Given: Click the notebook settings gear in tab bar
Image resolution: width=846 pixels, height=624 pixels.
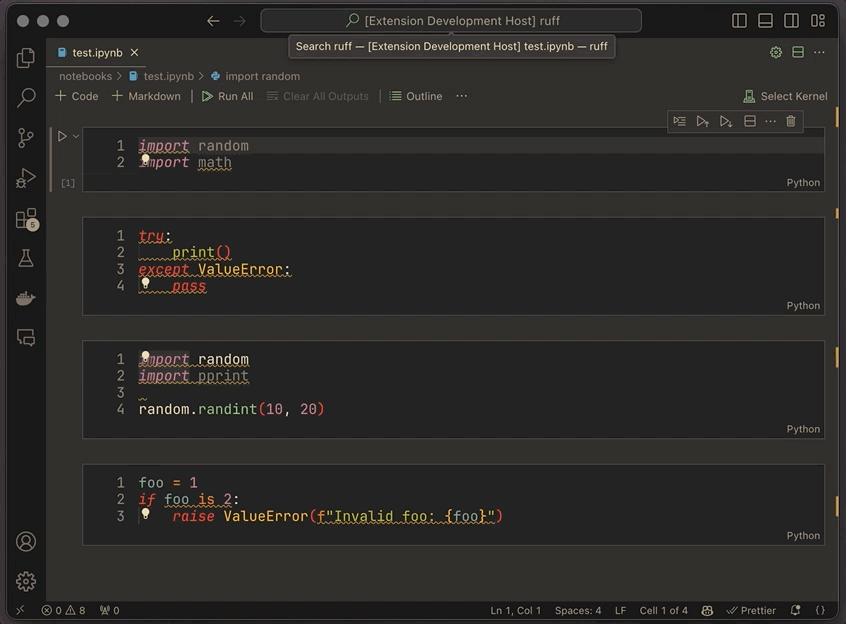Looking at the screenshot, I should tap(776, 52).
